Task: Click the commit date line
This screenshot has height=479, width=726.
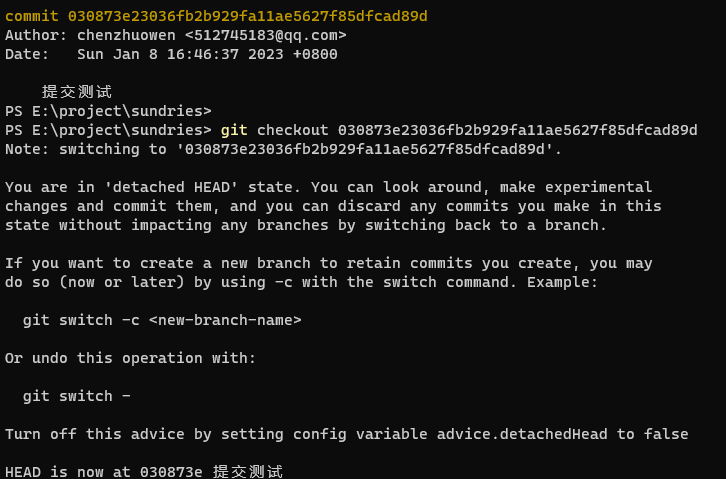Action: 170,54
